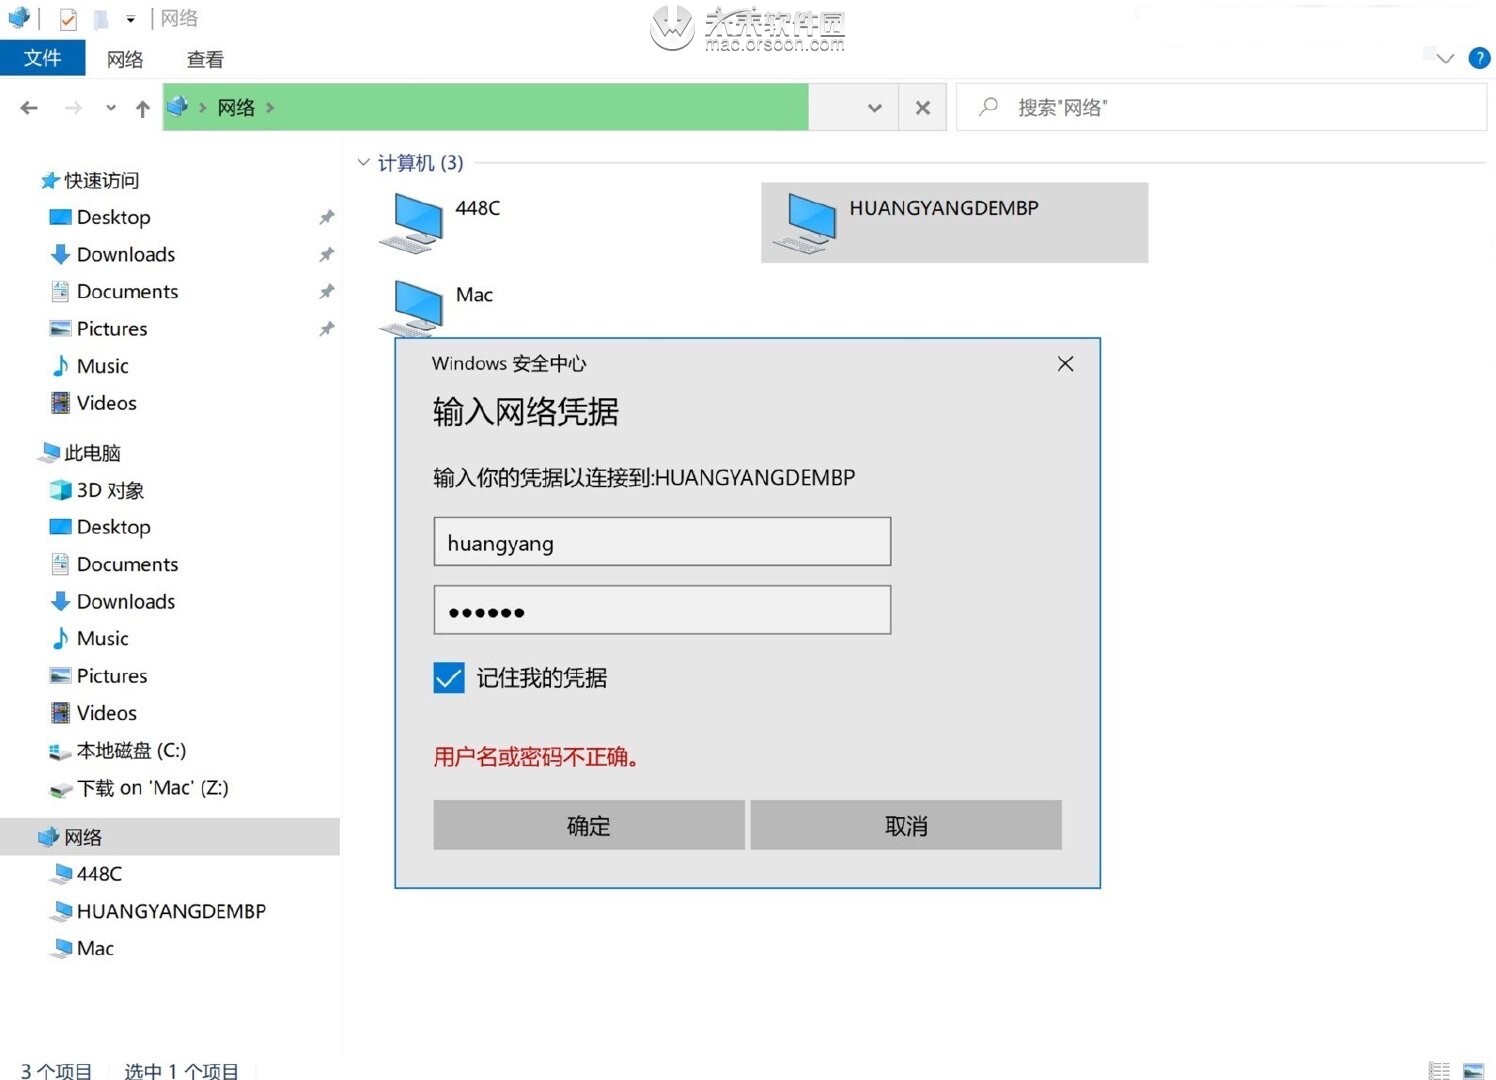Select the HUANGYANGDEMBP computer icon
Screen dimensions: 1496x1080
point(805,222)
